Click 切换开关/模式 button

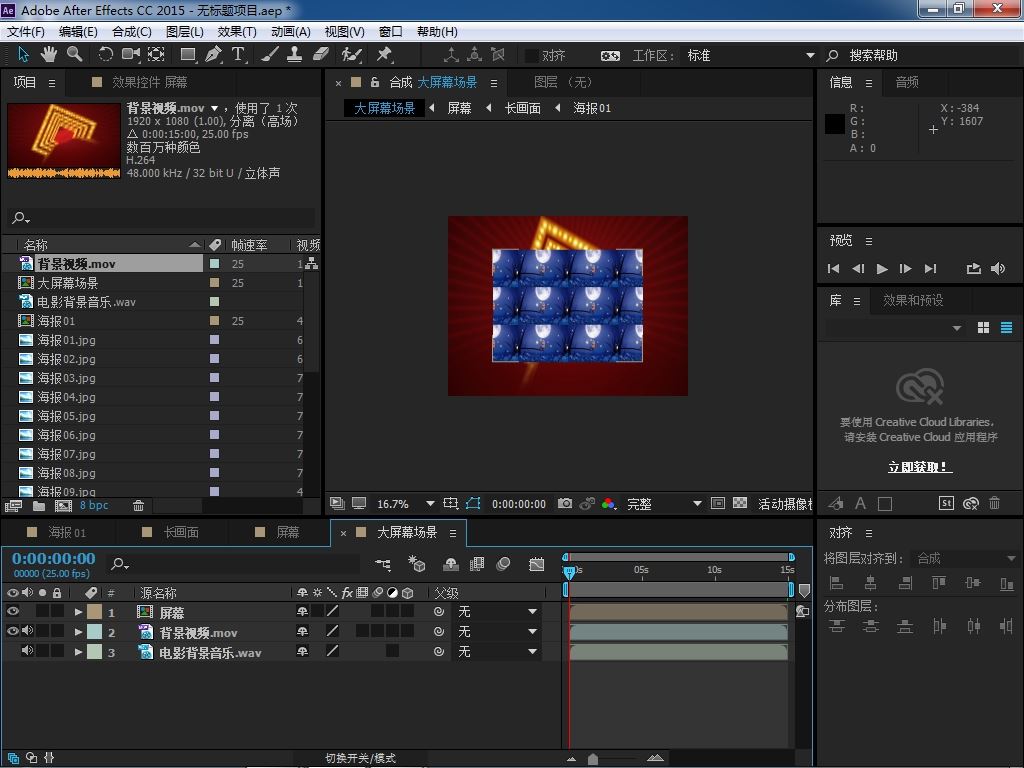click(360, 758)
